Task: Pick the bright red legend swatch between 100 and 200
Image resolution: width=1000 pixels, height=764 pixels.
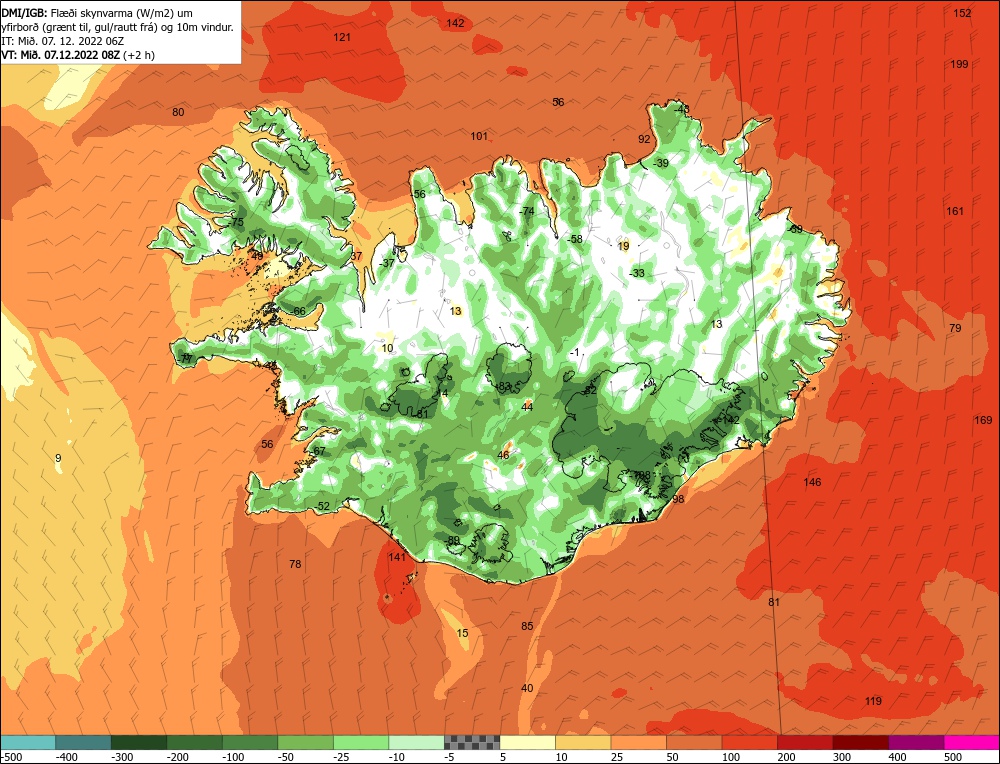Action: click(x=749, y=742)
